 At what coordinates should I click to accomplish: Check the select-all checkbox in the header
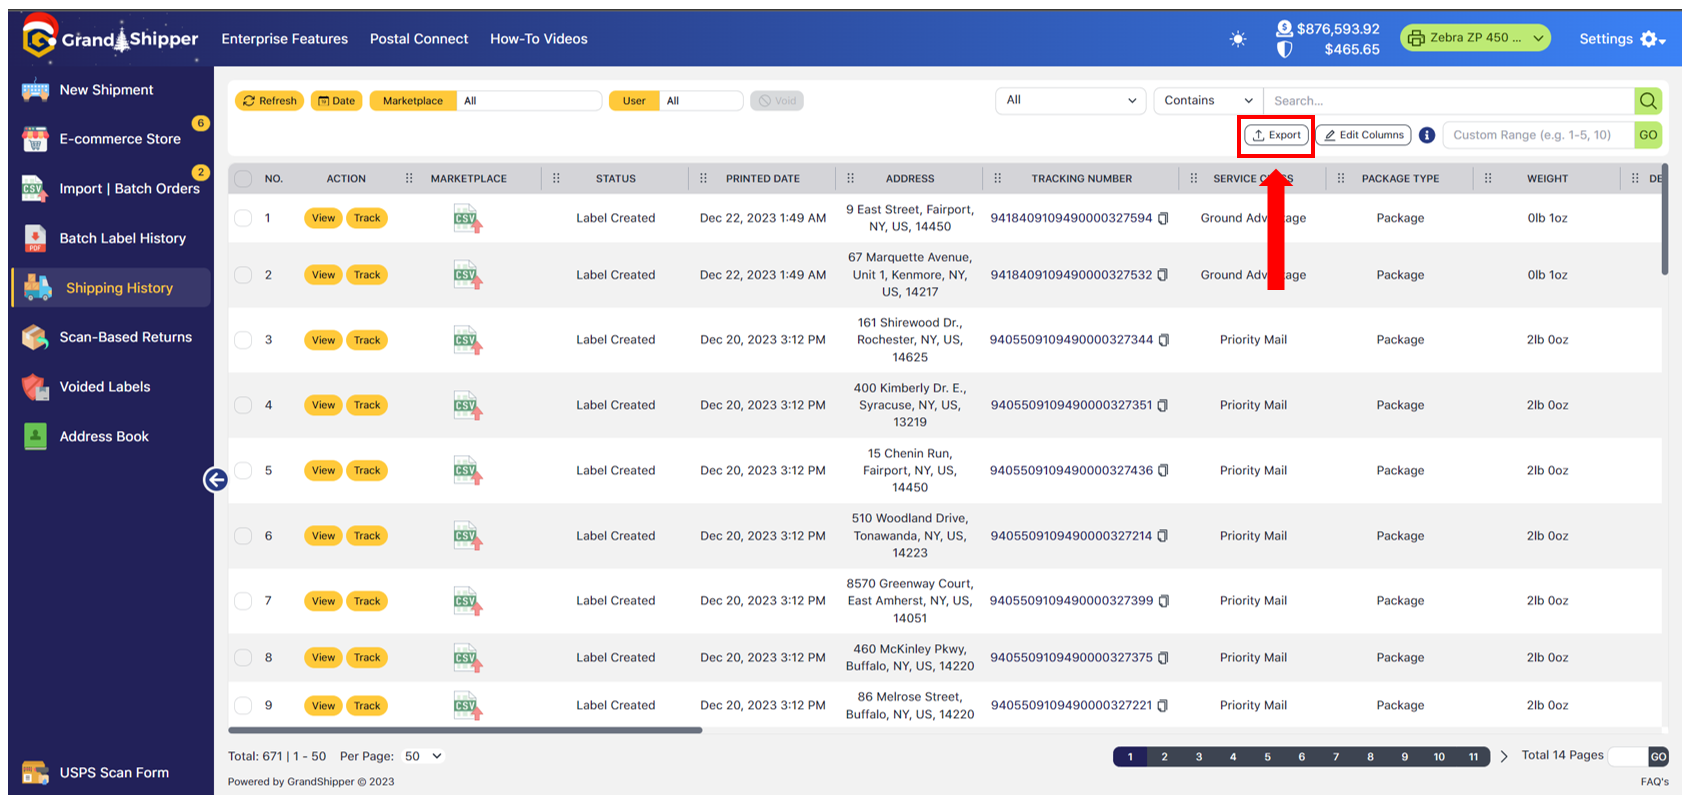243,179
